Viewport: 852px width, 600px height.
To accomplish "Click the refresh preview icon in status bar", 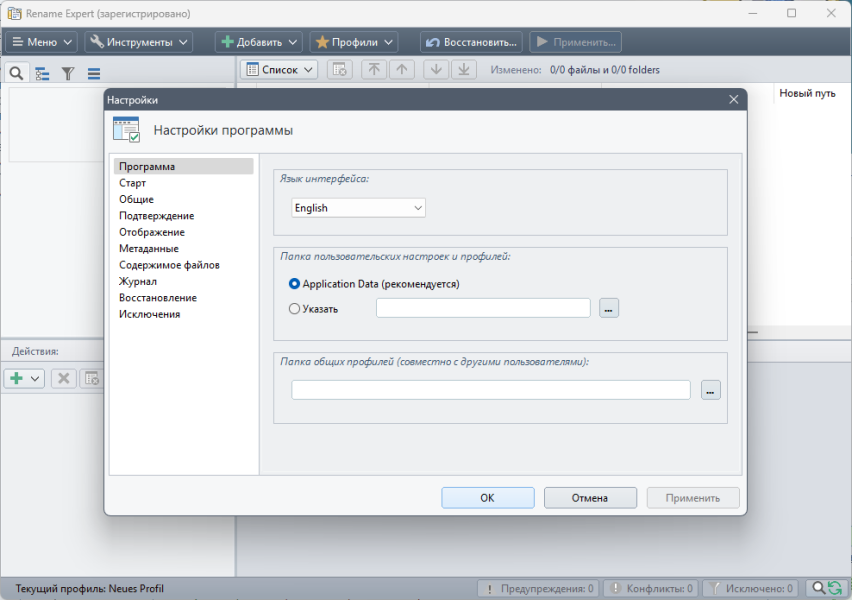I will coord(835,588).
